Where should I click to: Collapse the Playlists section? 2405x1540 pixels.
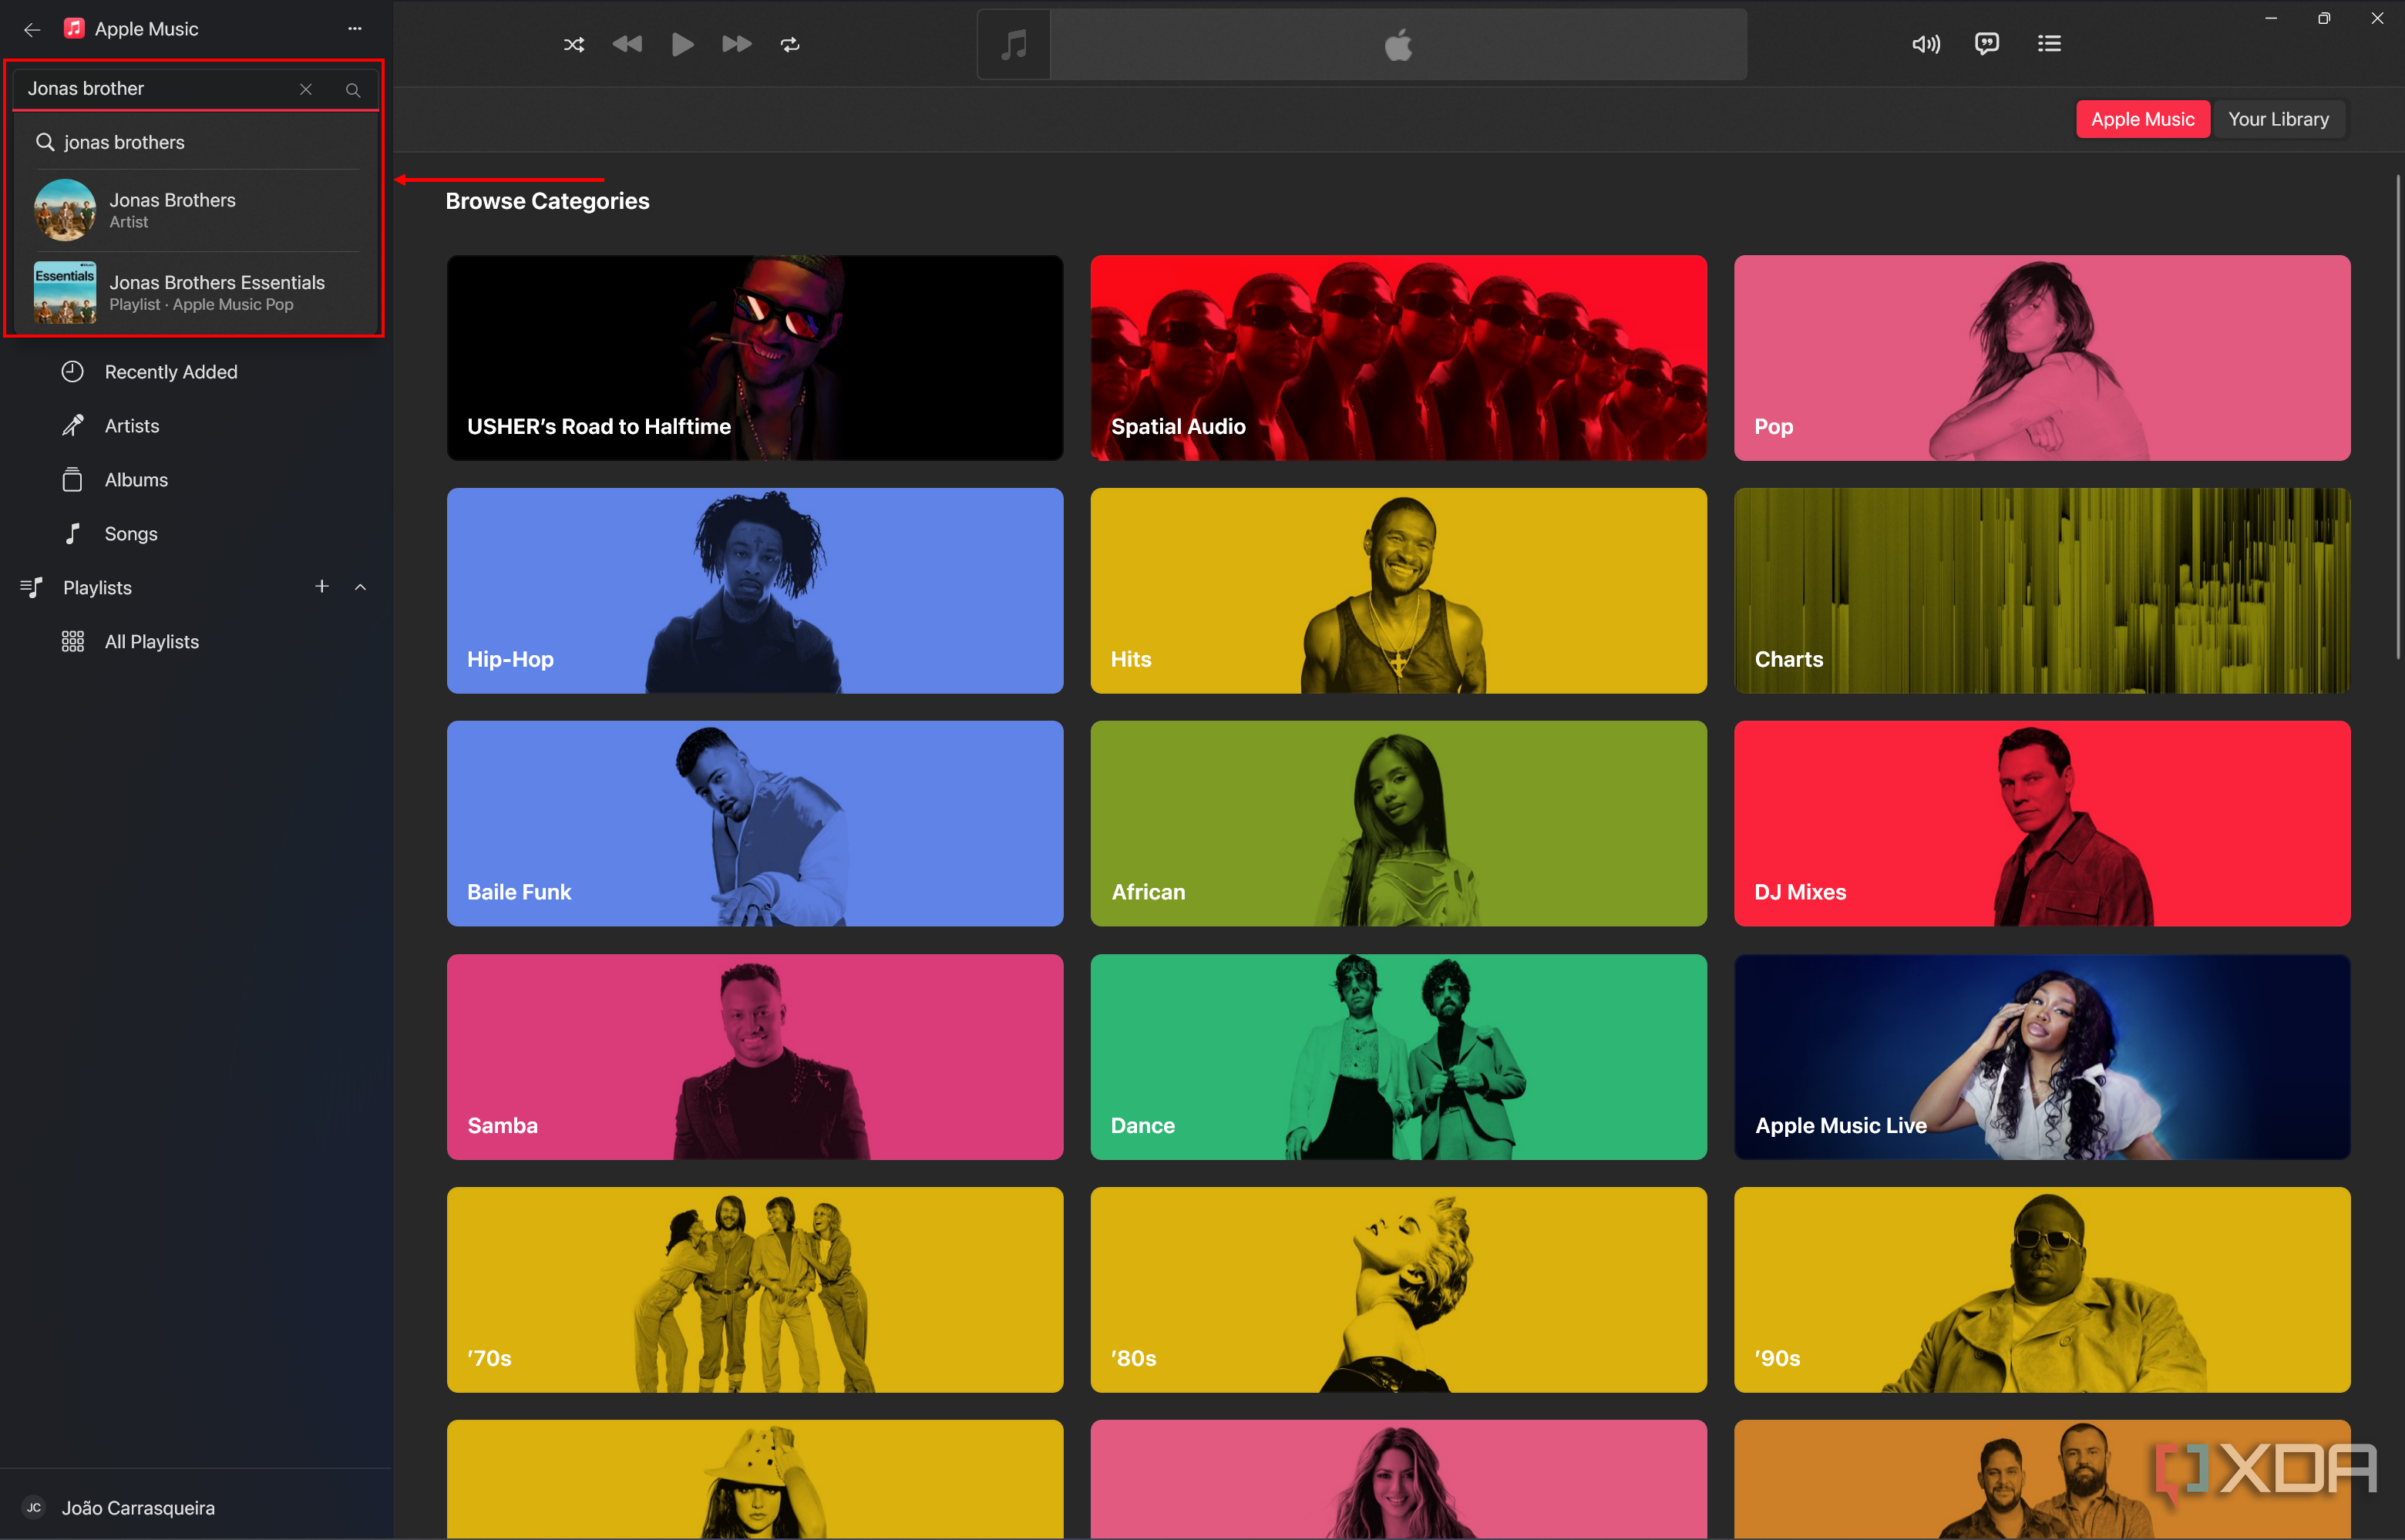360,587
